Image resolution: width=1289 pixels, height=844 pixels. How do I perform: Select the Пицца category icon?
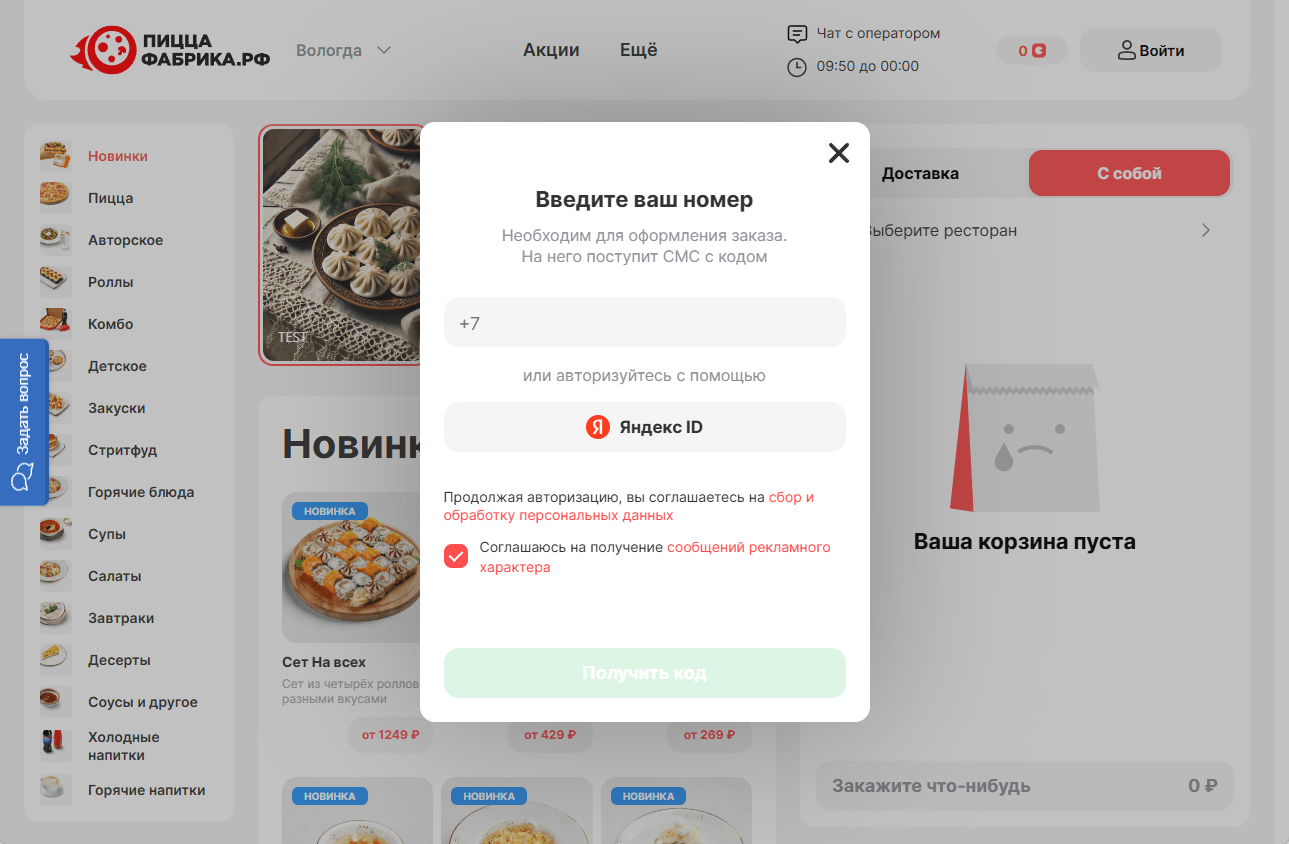55,198
